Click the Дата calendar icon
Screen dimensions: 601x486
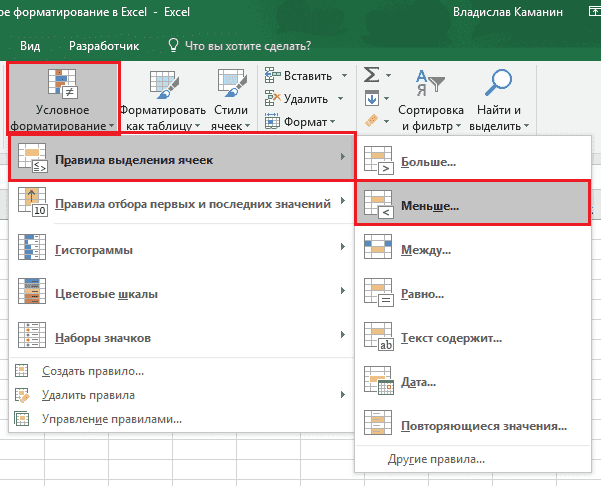pos(379,381)
